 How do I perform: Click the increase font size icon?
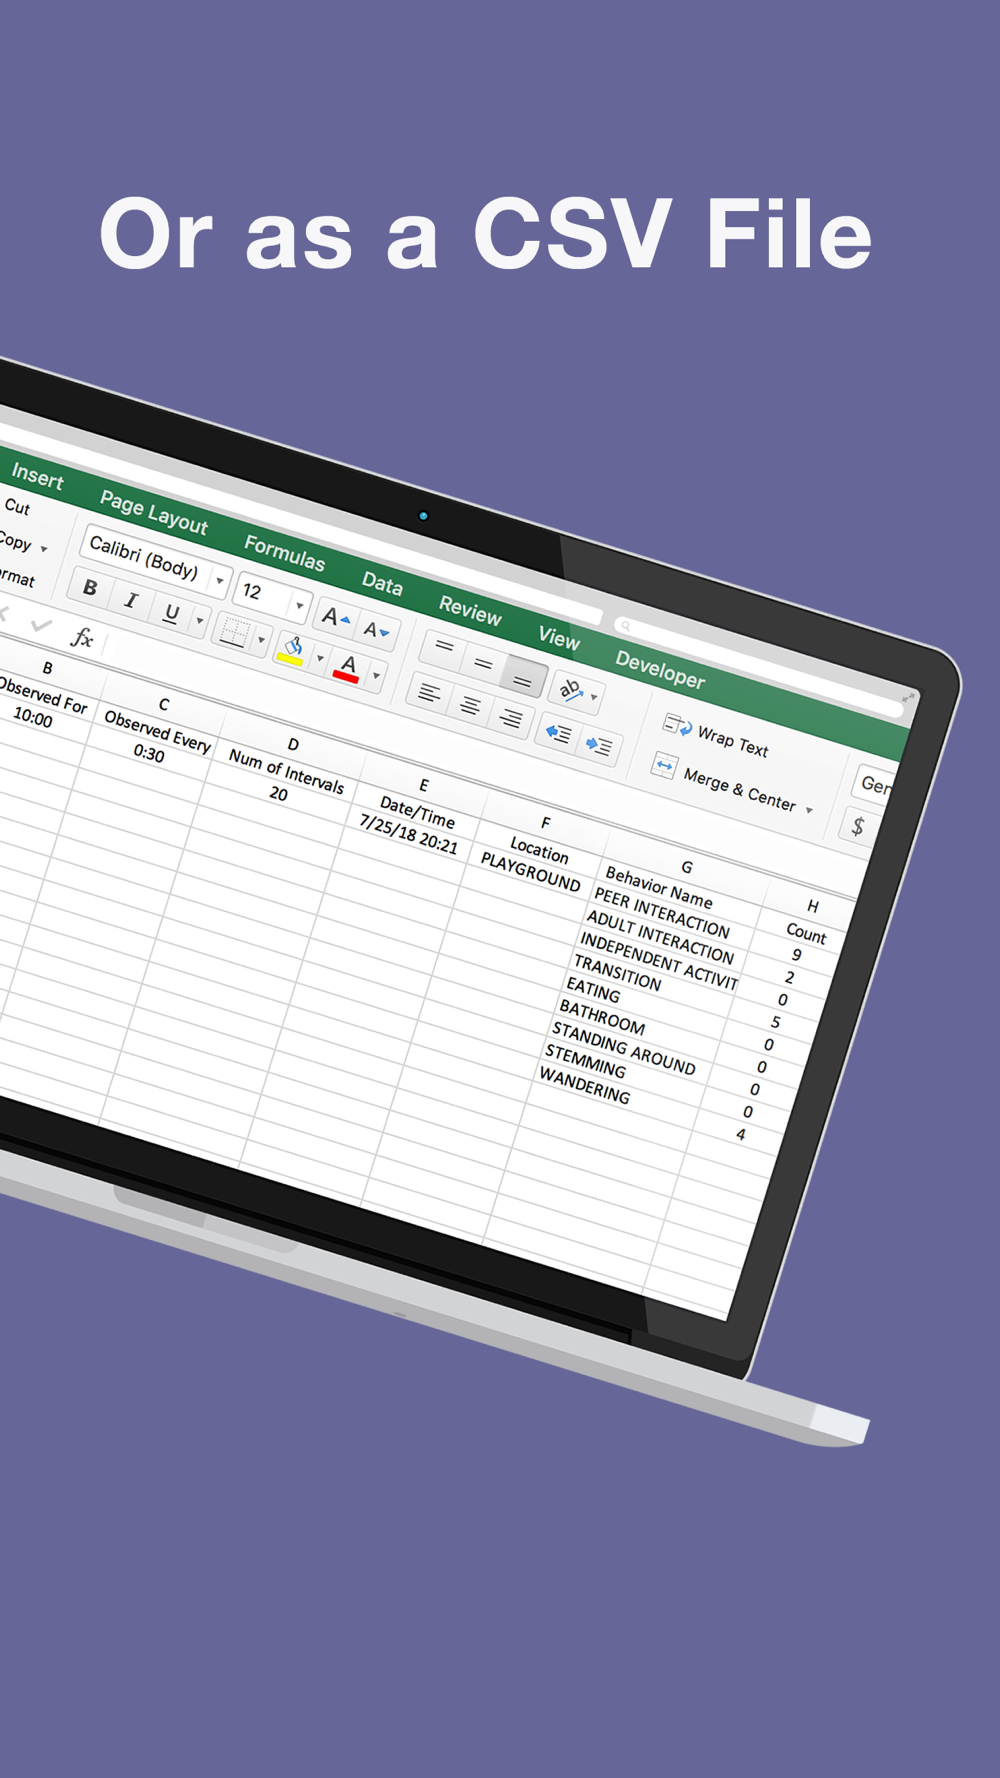[333, 617]
